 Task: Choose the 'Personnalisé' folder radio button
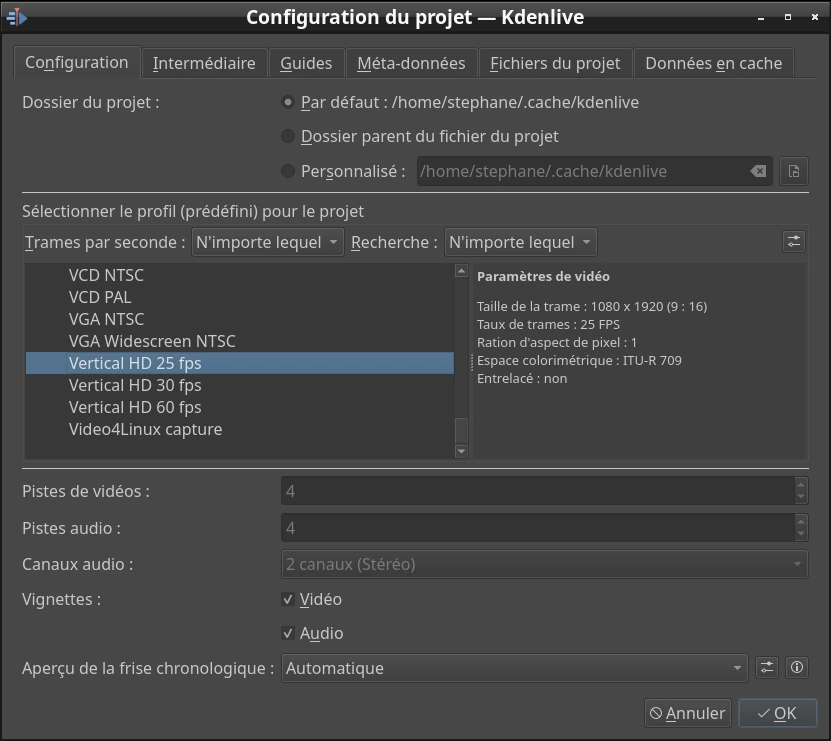pos(289,171)
